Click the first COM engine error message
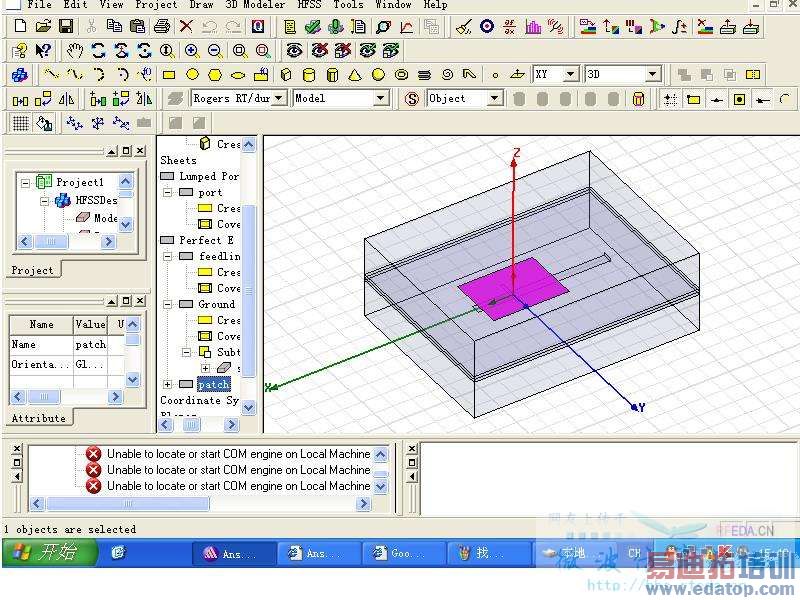Viewport: 800px width, 600px height. [238, 454]
